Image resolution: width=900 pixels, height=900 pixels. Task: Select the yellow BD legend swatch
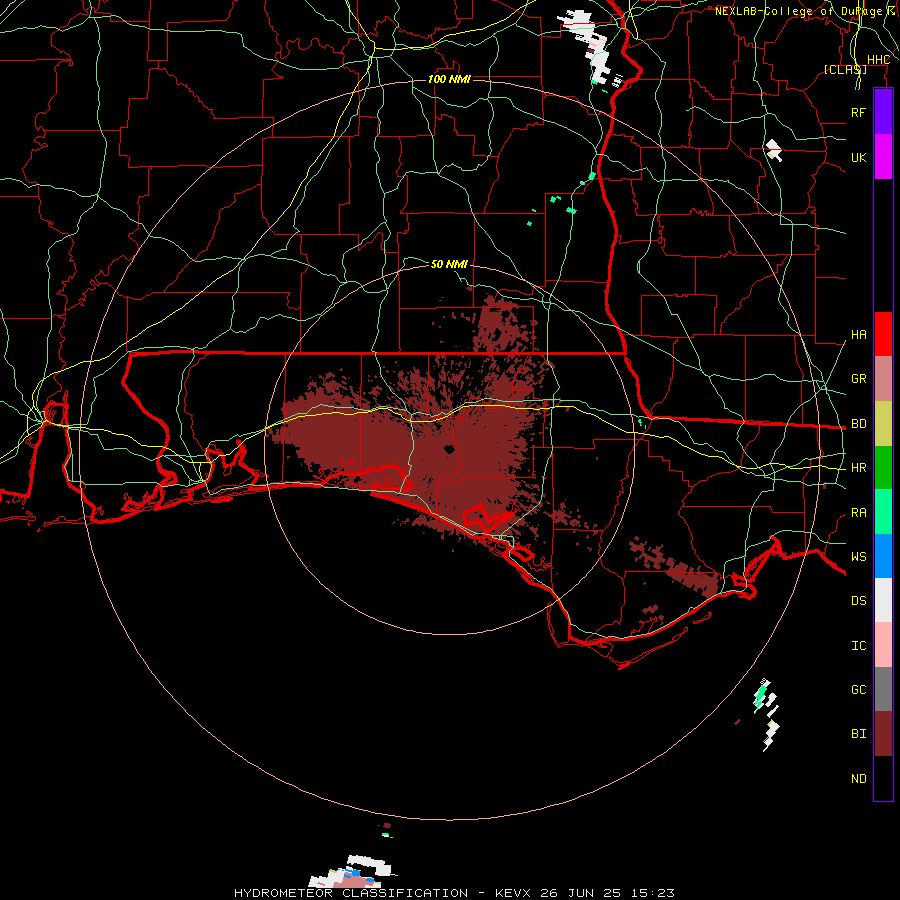[883, 424]
